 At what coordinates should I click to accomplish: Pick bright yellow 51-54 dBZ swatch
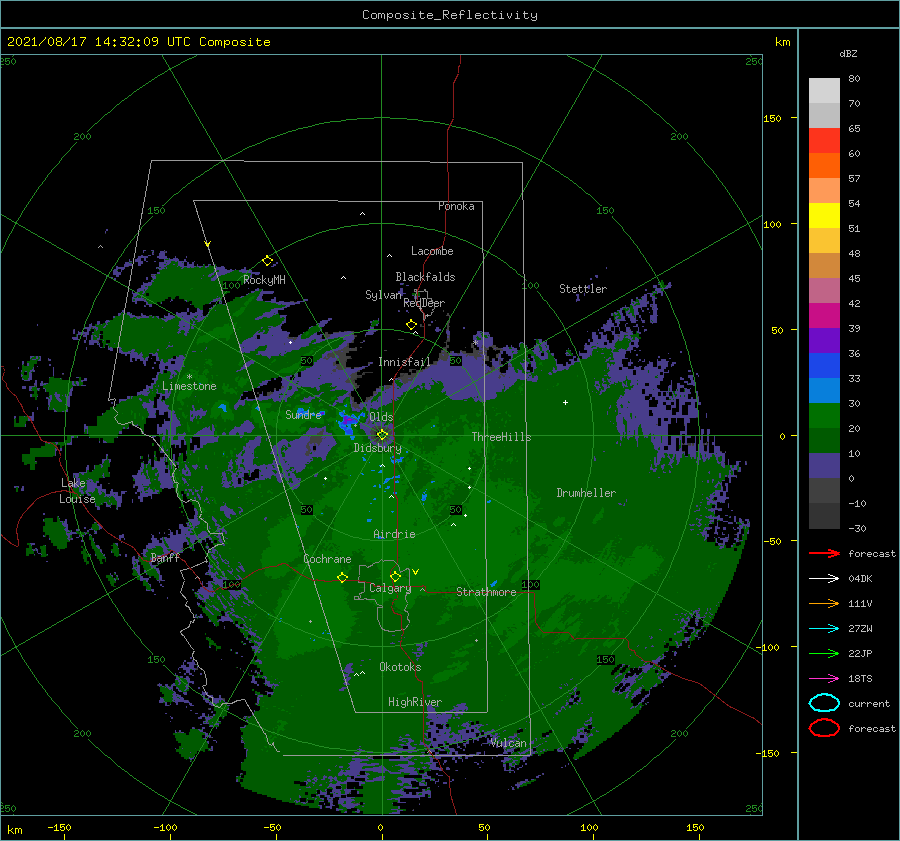coord(824,215)
